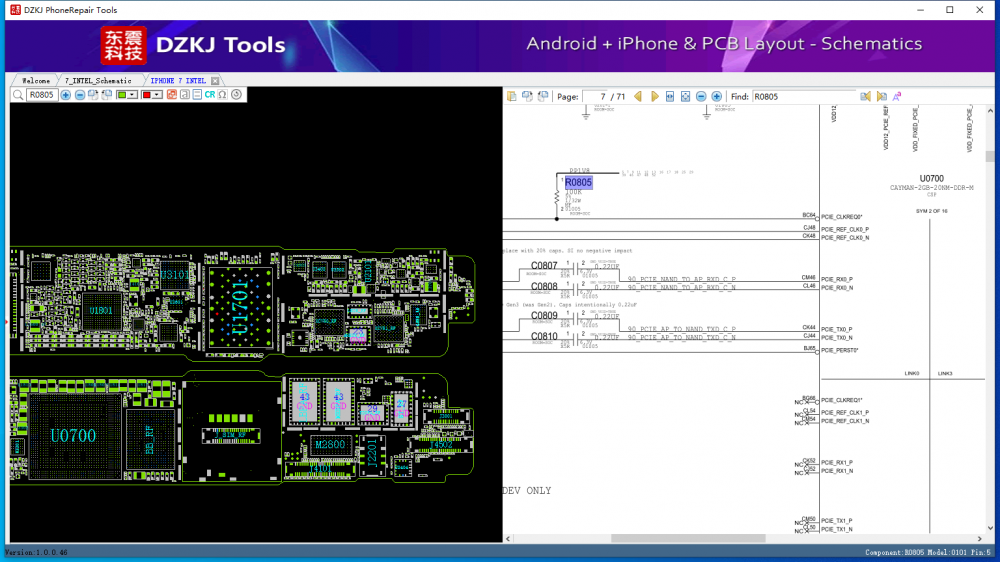Click the omega resistance icon in PCB toolbar
The image size is (1000, 562).
tap(223, 95)
